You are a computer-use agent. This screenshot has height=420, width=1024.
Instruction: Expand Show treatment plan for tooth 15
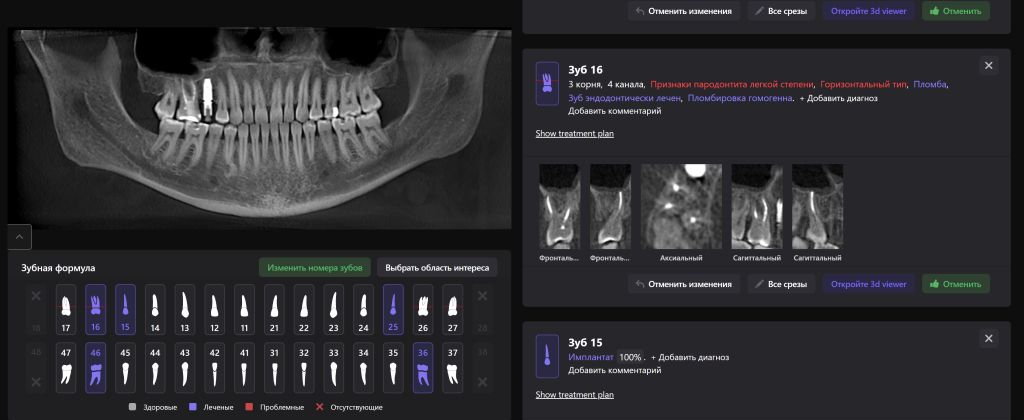[x=574, y=394]
